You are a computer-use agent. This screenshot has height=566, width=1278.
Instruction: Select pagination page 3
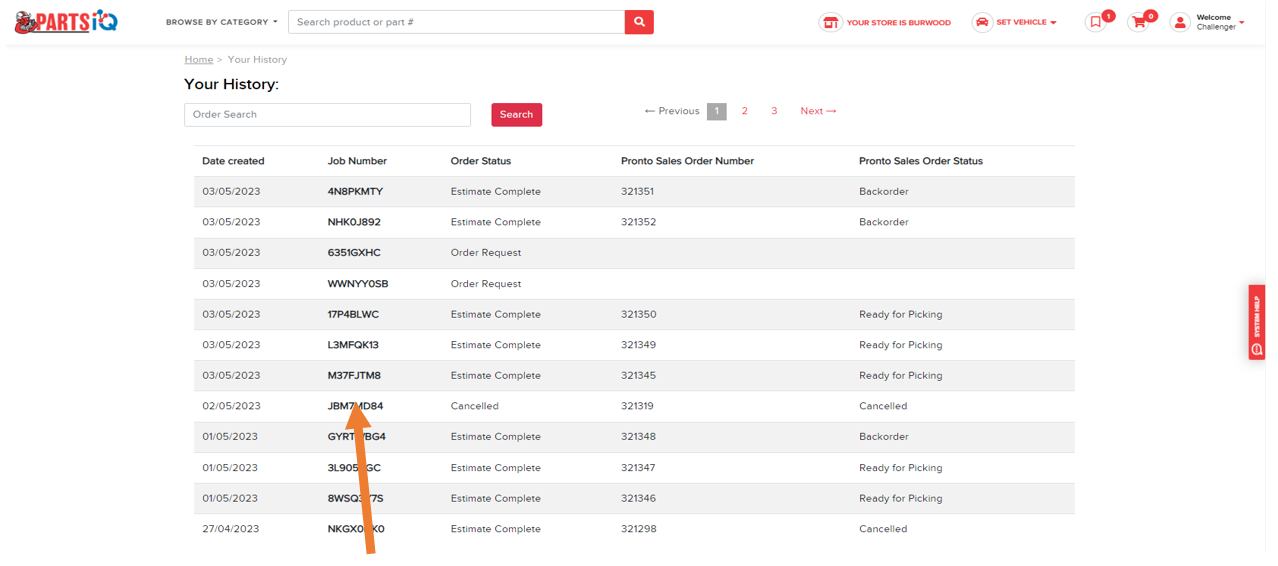(774, 111)
